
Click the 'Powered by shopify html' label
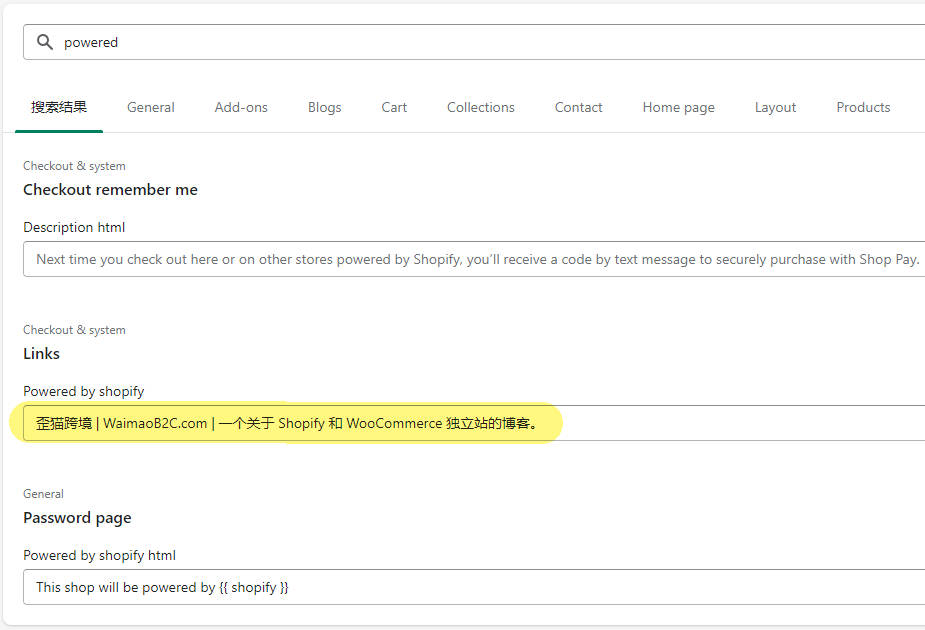tap(100, 555)
